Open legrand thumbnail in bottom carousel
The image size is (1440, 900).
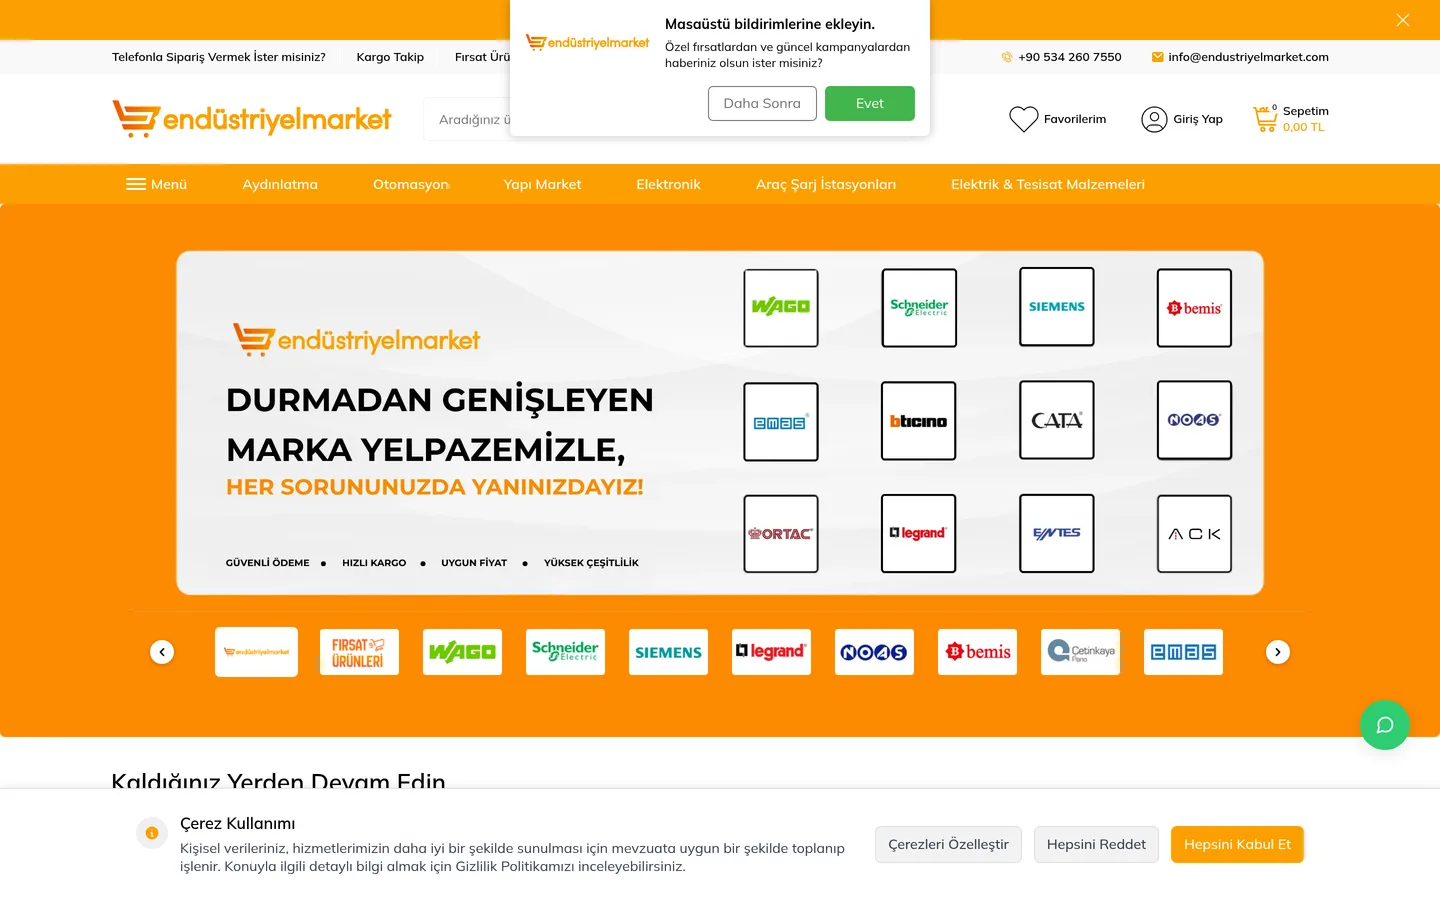(x=771, y=652)
